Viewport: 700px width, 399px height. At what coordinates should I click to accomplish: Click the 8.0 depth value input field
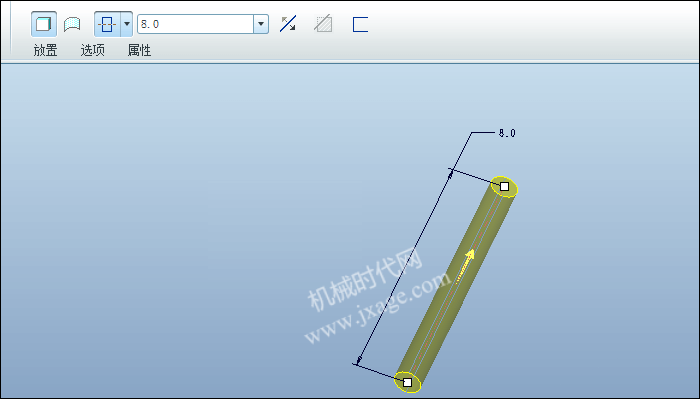(196, 24)
